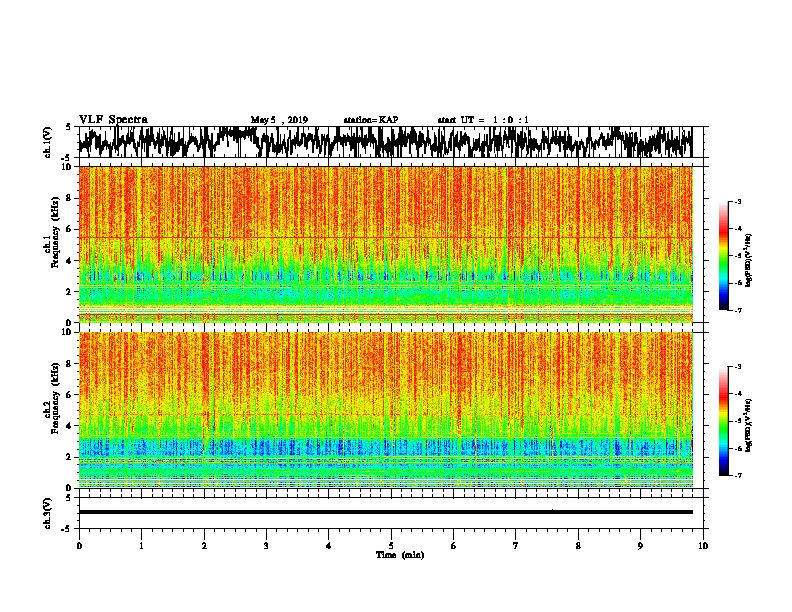Click the "Time (min)" axis label
This screenshot has width=792, height=612.
tap(400, 555)
